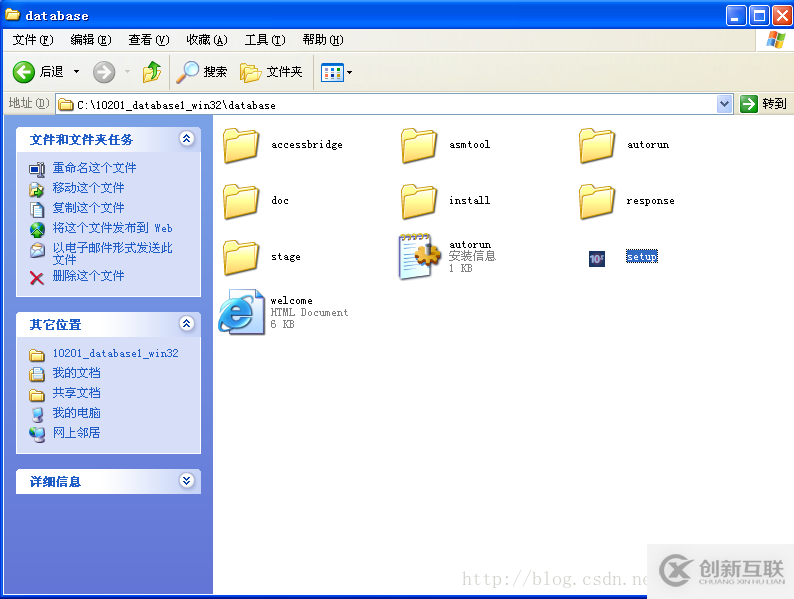Select the autorun setup information file icon

click(419, 257)
